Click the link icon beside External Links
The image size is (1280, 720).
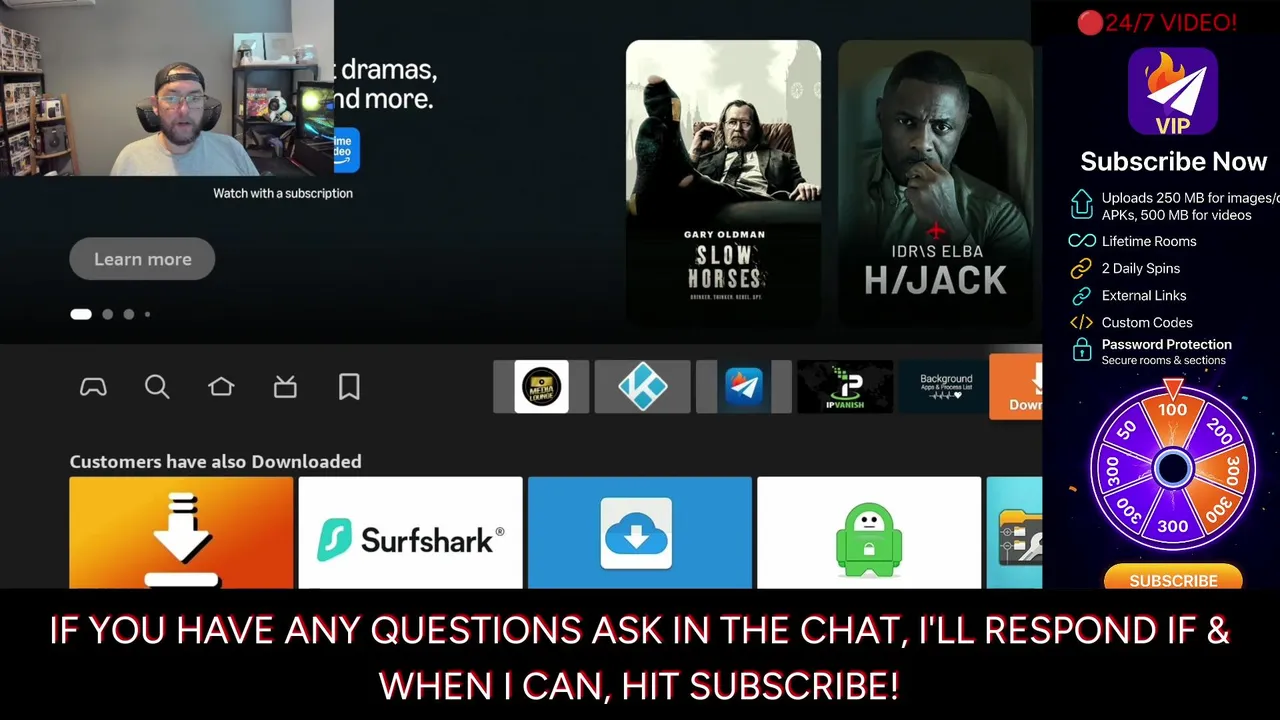[x=1081, y=295]
